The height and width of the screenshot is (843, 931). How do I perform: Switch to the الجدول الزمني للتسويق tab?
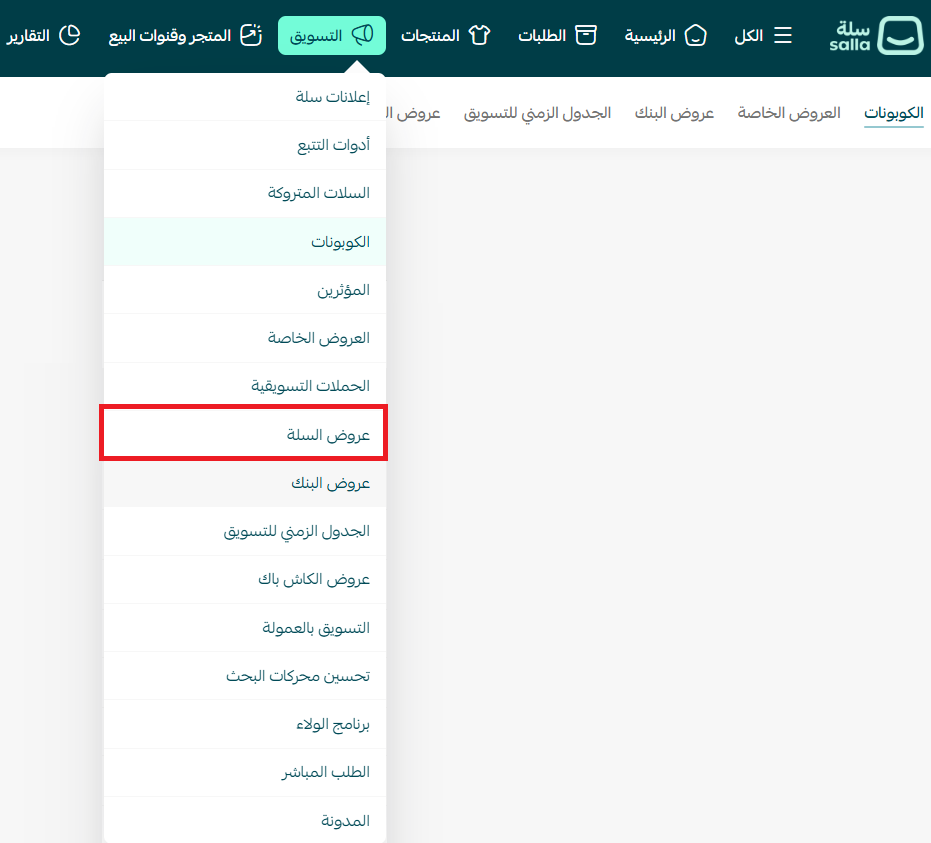[537, 113]
